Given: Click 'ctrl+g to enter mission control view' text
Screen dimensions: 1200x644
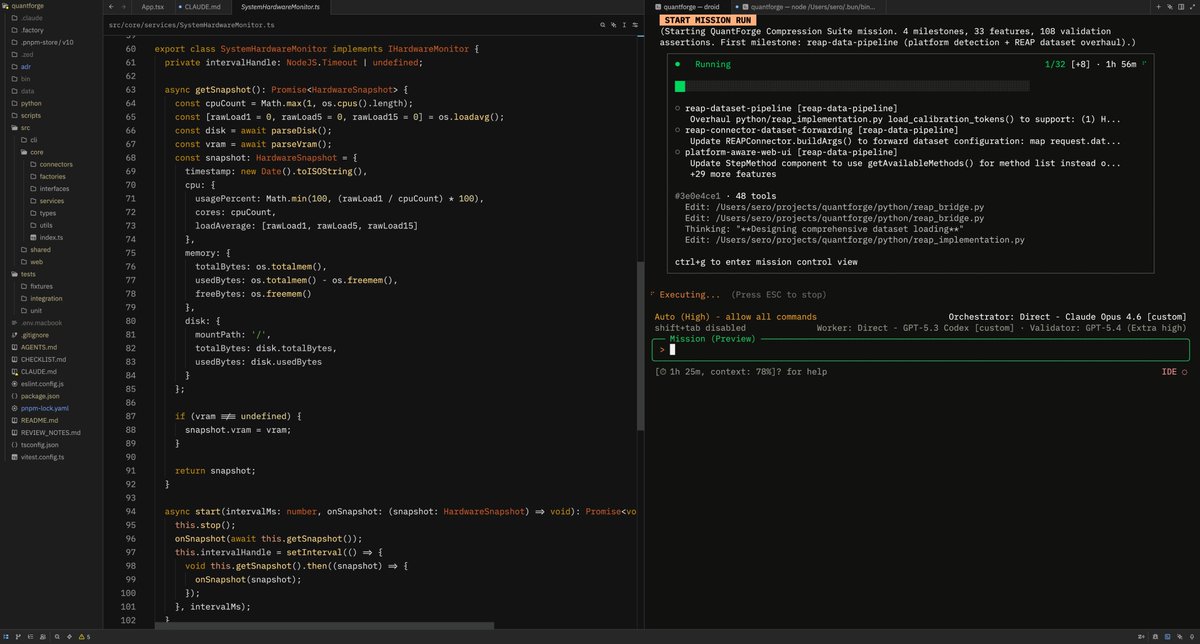Looking at the screenshot, I should pos(766,262).
